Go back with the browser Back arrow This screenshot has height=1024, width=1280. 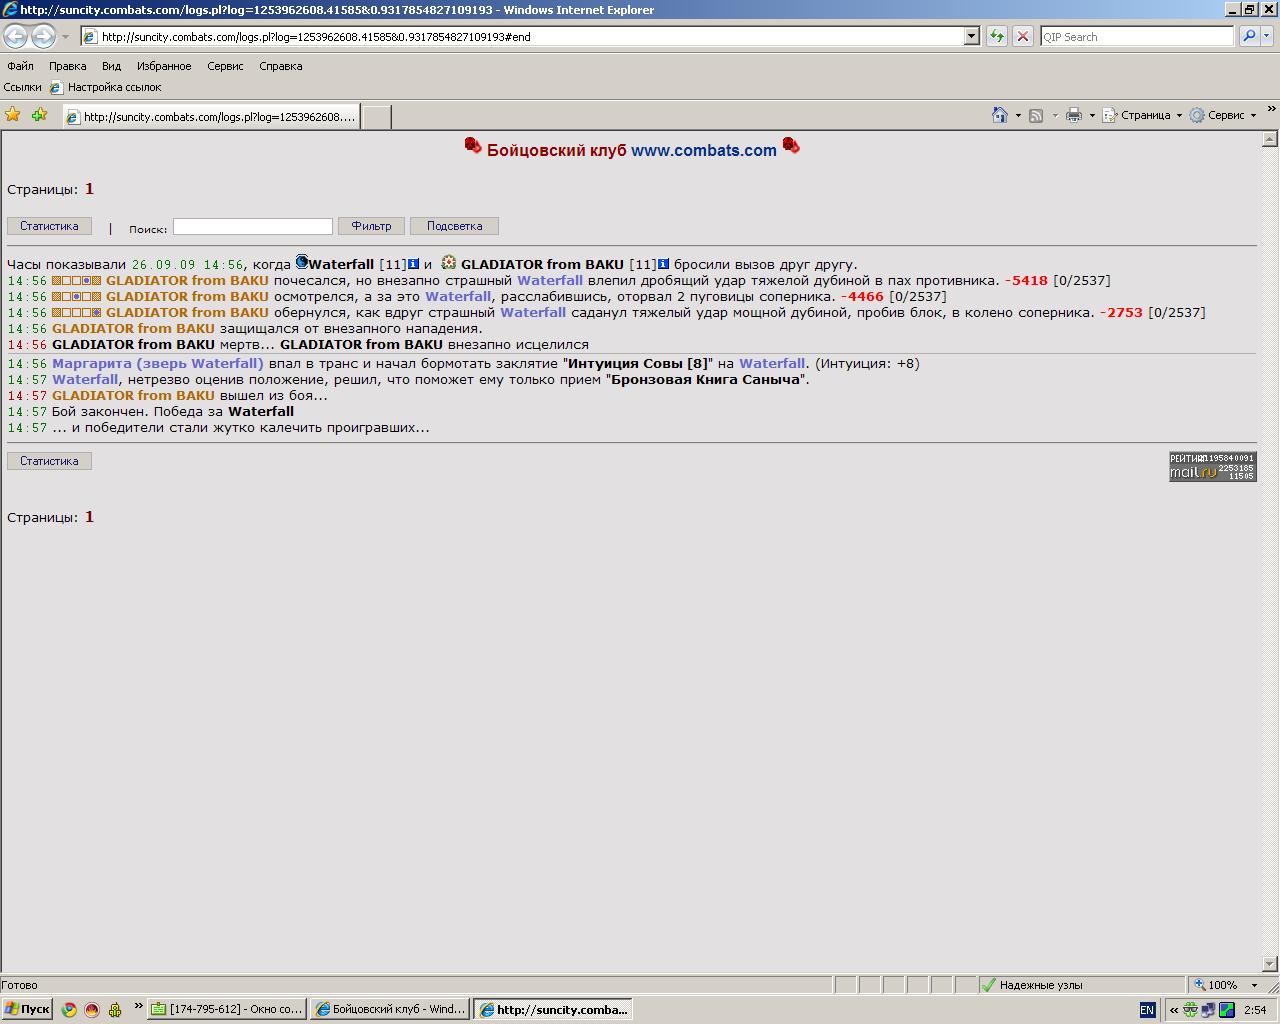15,36
